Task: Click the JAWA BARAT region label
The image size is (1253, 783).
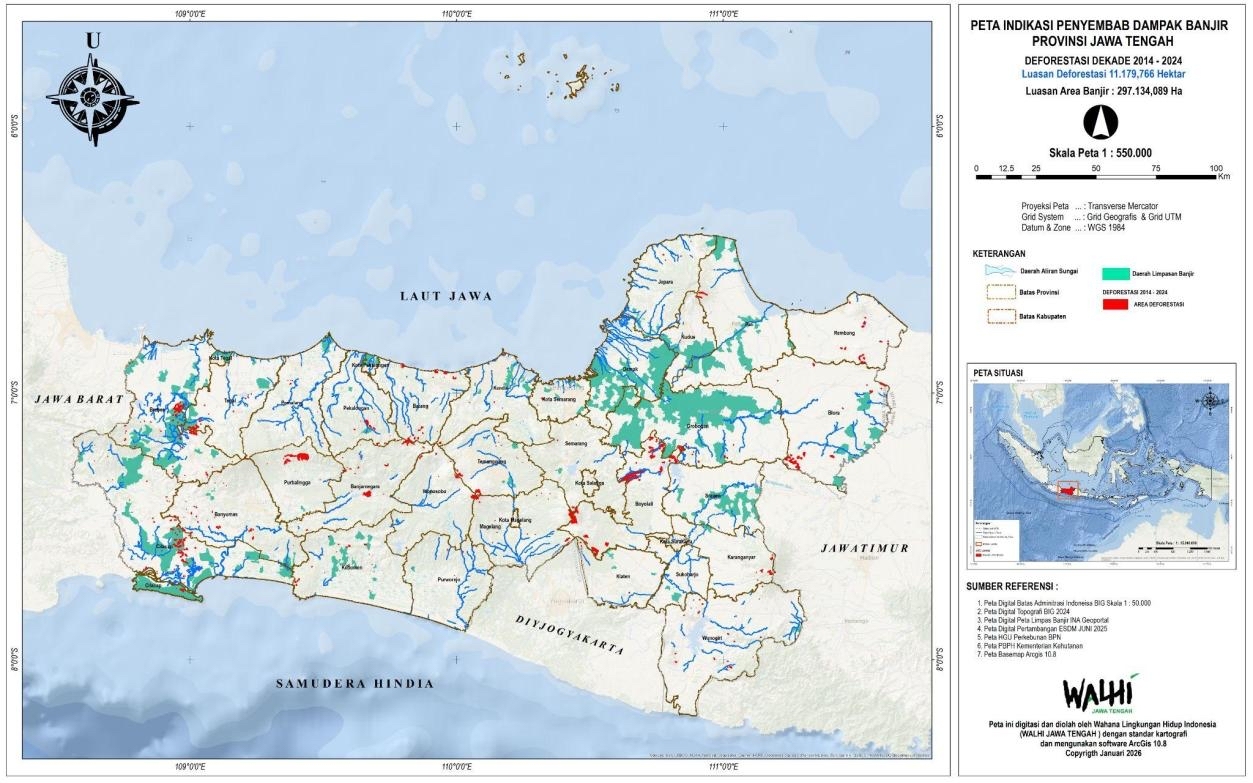Action: coord(78,399)
